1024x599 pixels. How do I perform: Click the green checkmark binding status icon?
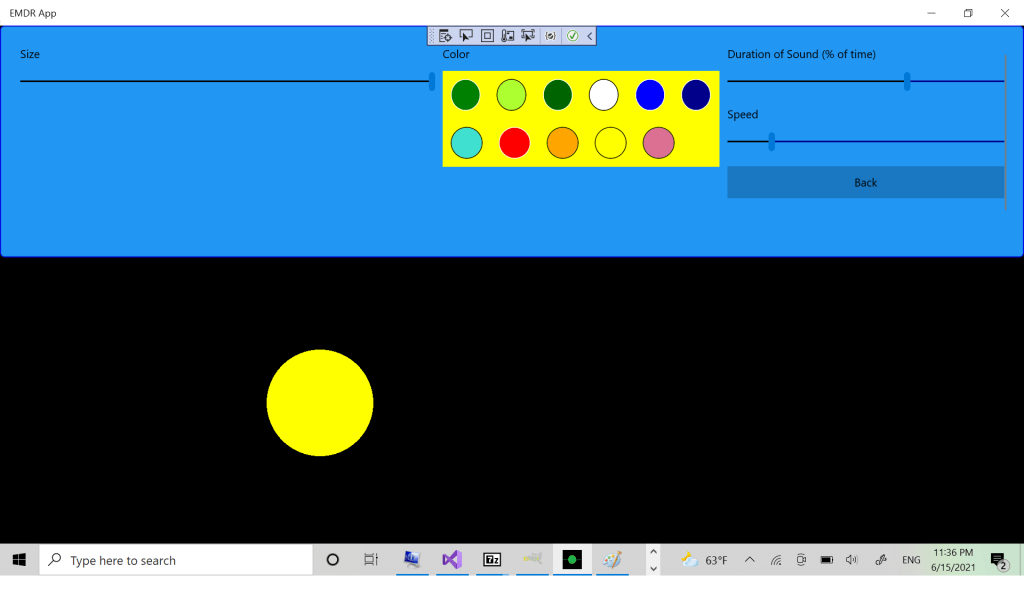(572, 36)
